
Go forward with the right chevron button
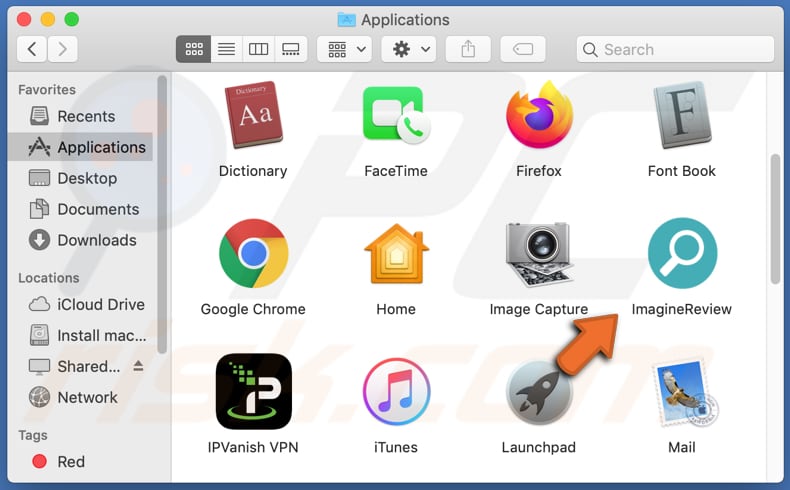(x=62, y=49)
